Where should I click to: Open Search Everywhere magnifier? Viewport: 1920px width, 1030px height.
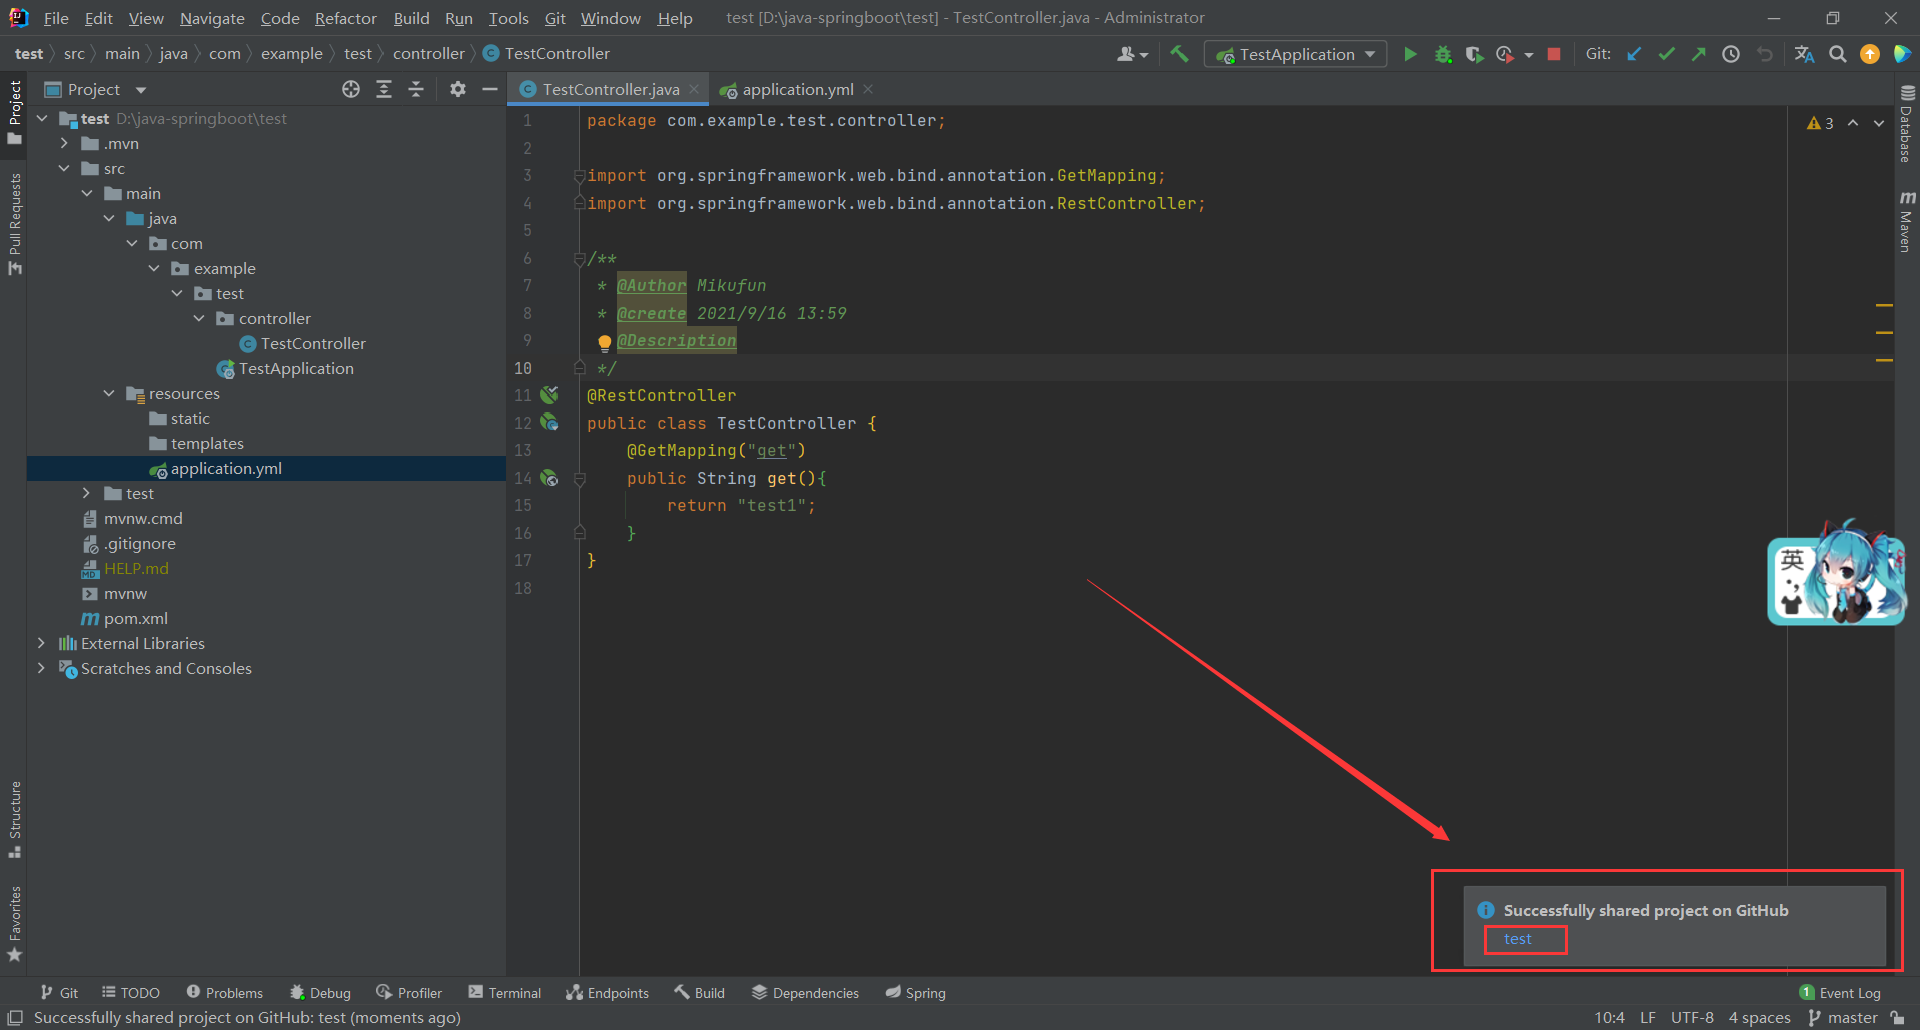(1838, 54)
